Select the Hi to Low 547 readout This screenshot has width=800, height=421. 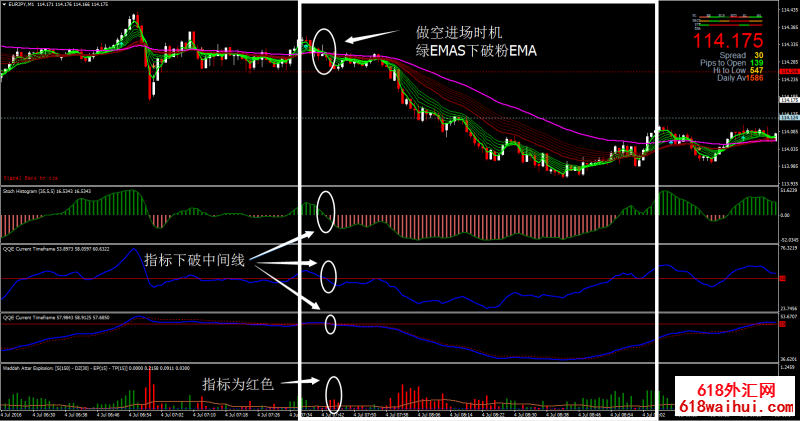tap(738, 70)
